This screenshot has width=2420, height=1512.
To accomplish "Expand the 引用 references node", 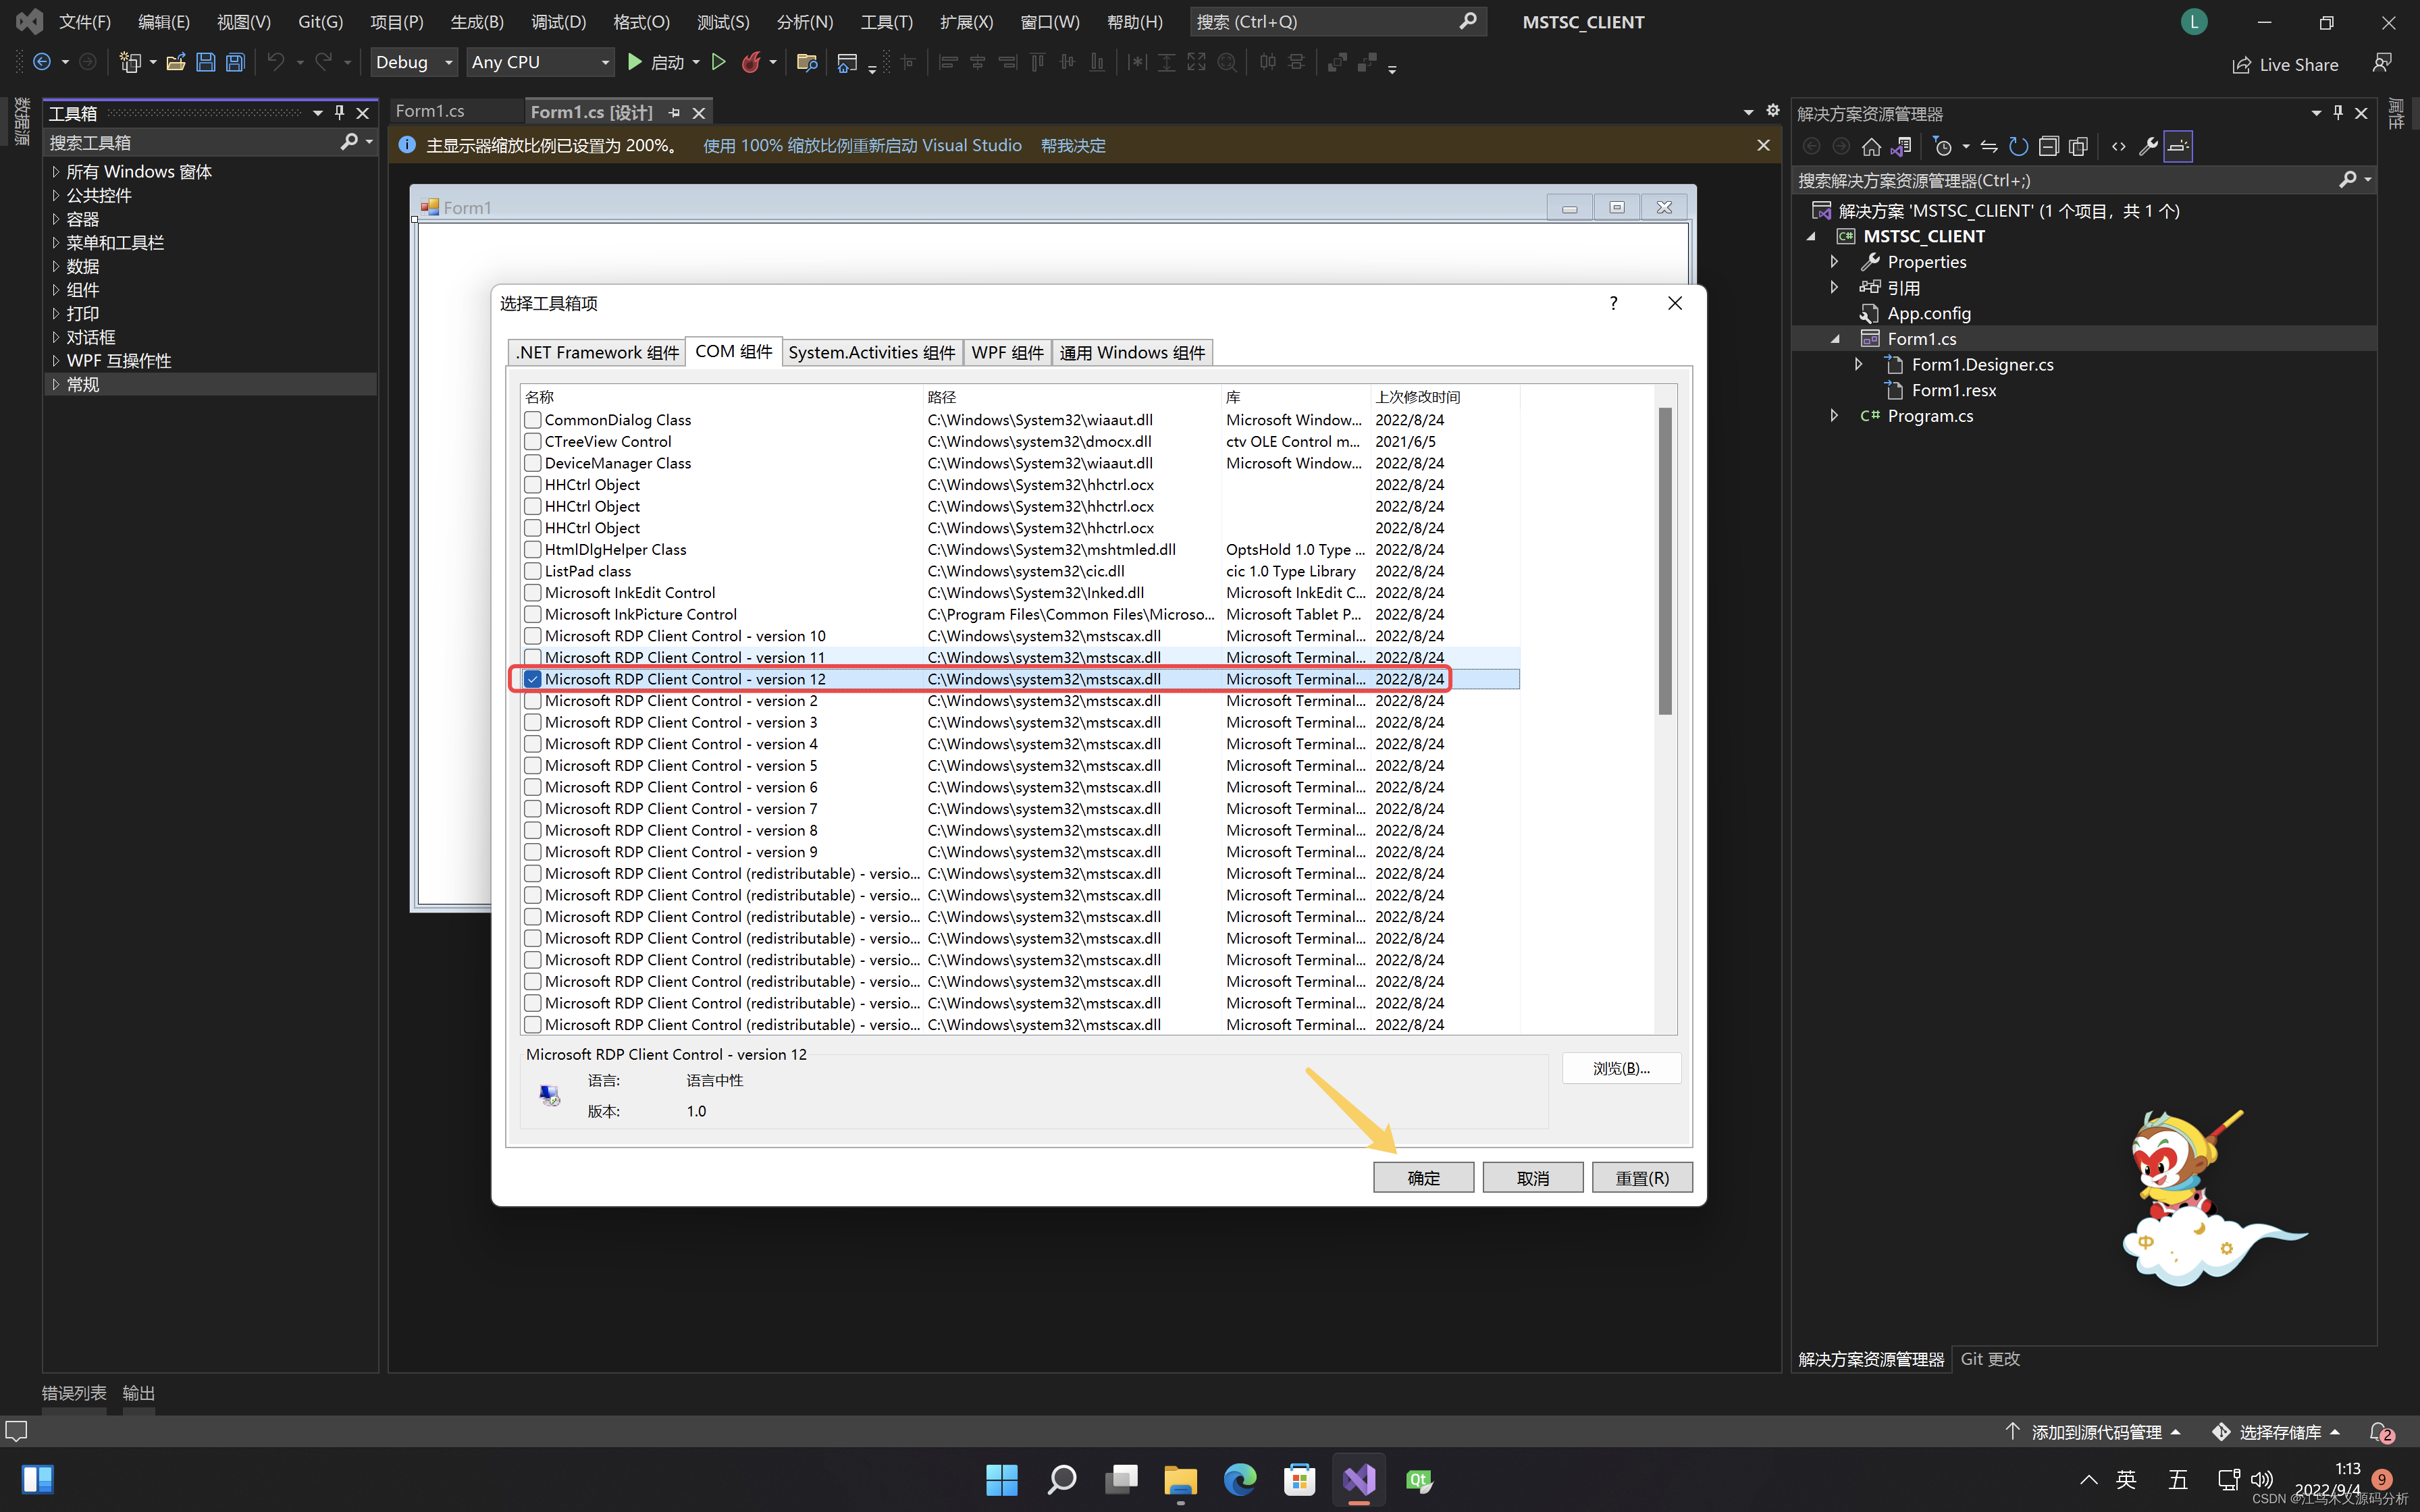I will click(x=1834, y=287).
